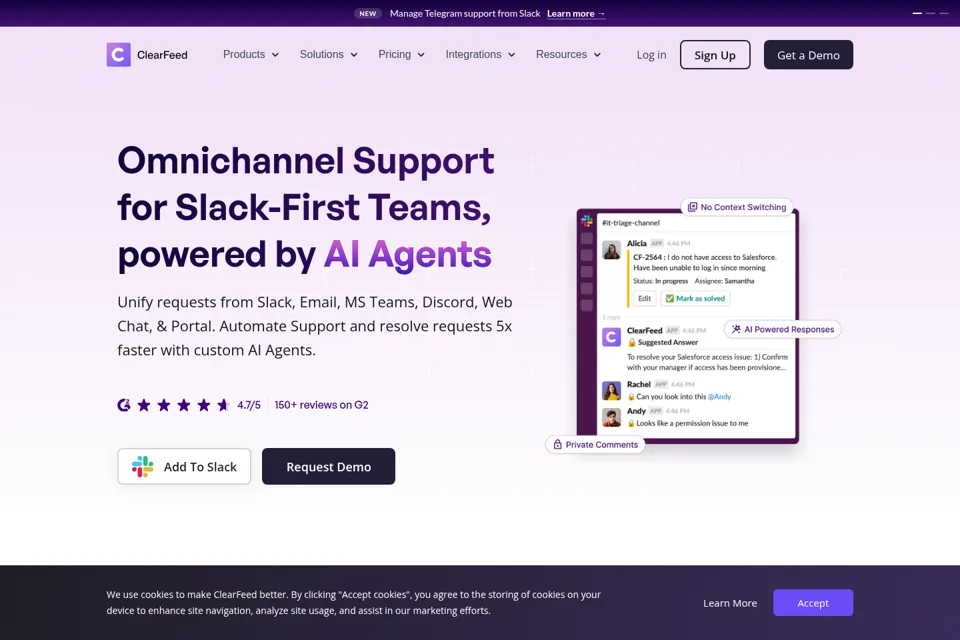The image size is (960, 640).
Task: Click the ClearFeed logo icon
Action: pos(118,55)
